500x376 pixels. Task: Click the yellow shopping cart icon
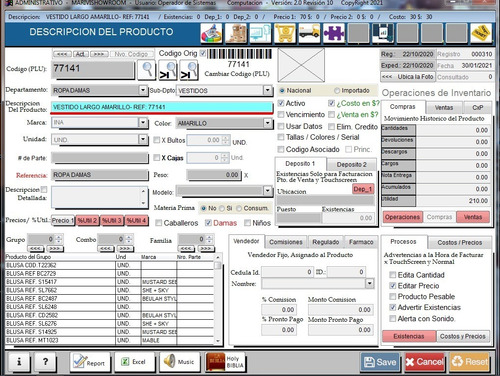click(x=285, y=33)
